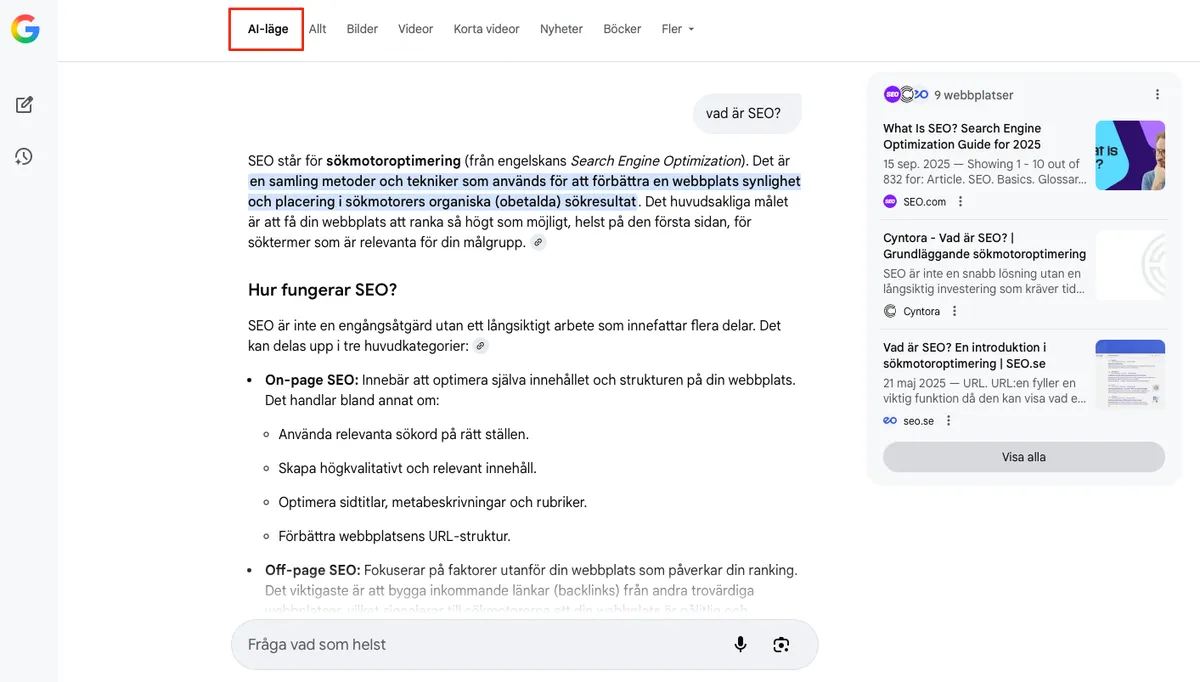Click the 'Visa alla' button
Image resolution: width=1200 pixels, height=682 pixels.
[x=1024, y=457]
